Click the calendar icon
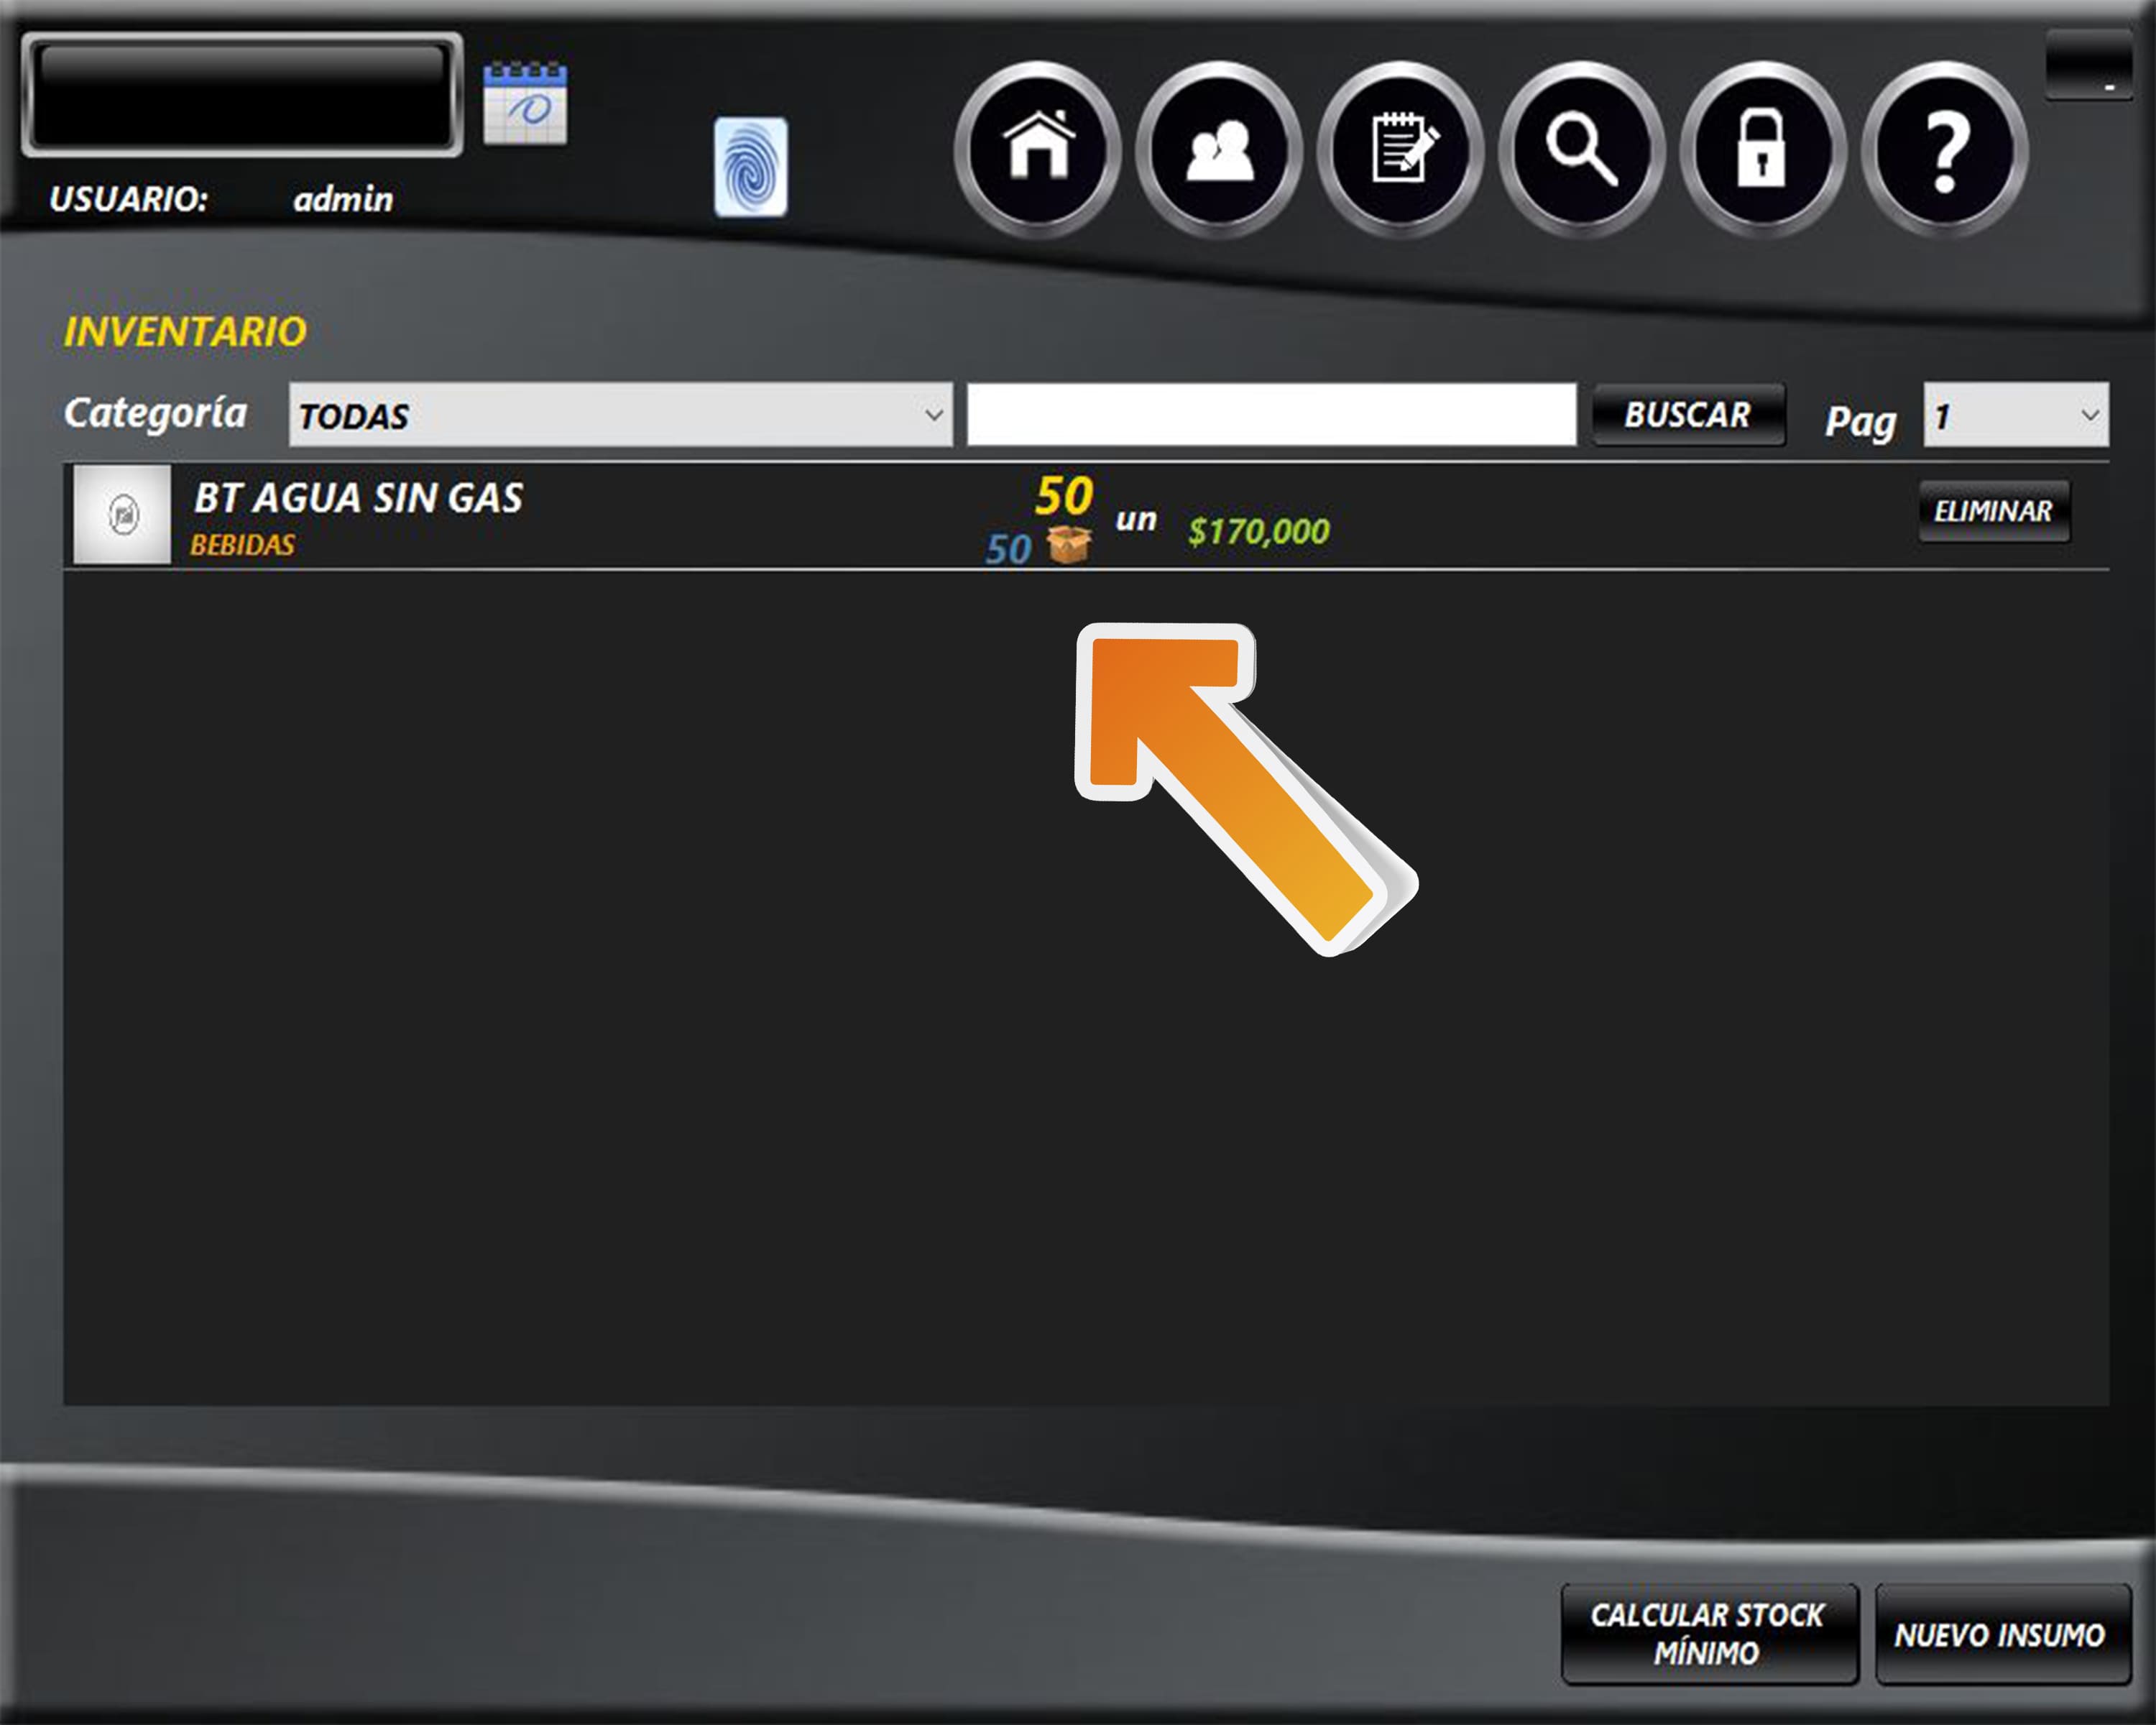Viewport: 2156px width, 1725px height. coord(525,103)
